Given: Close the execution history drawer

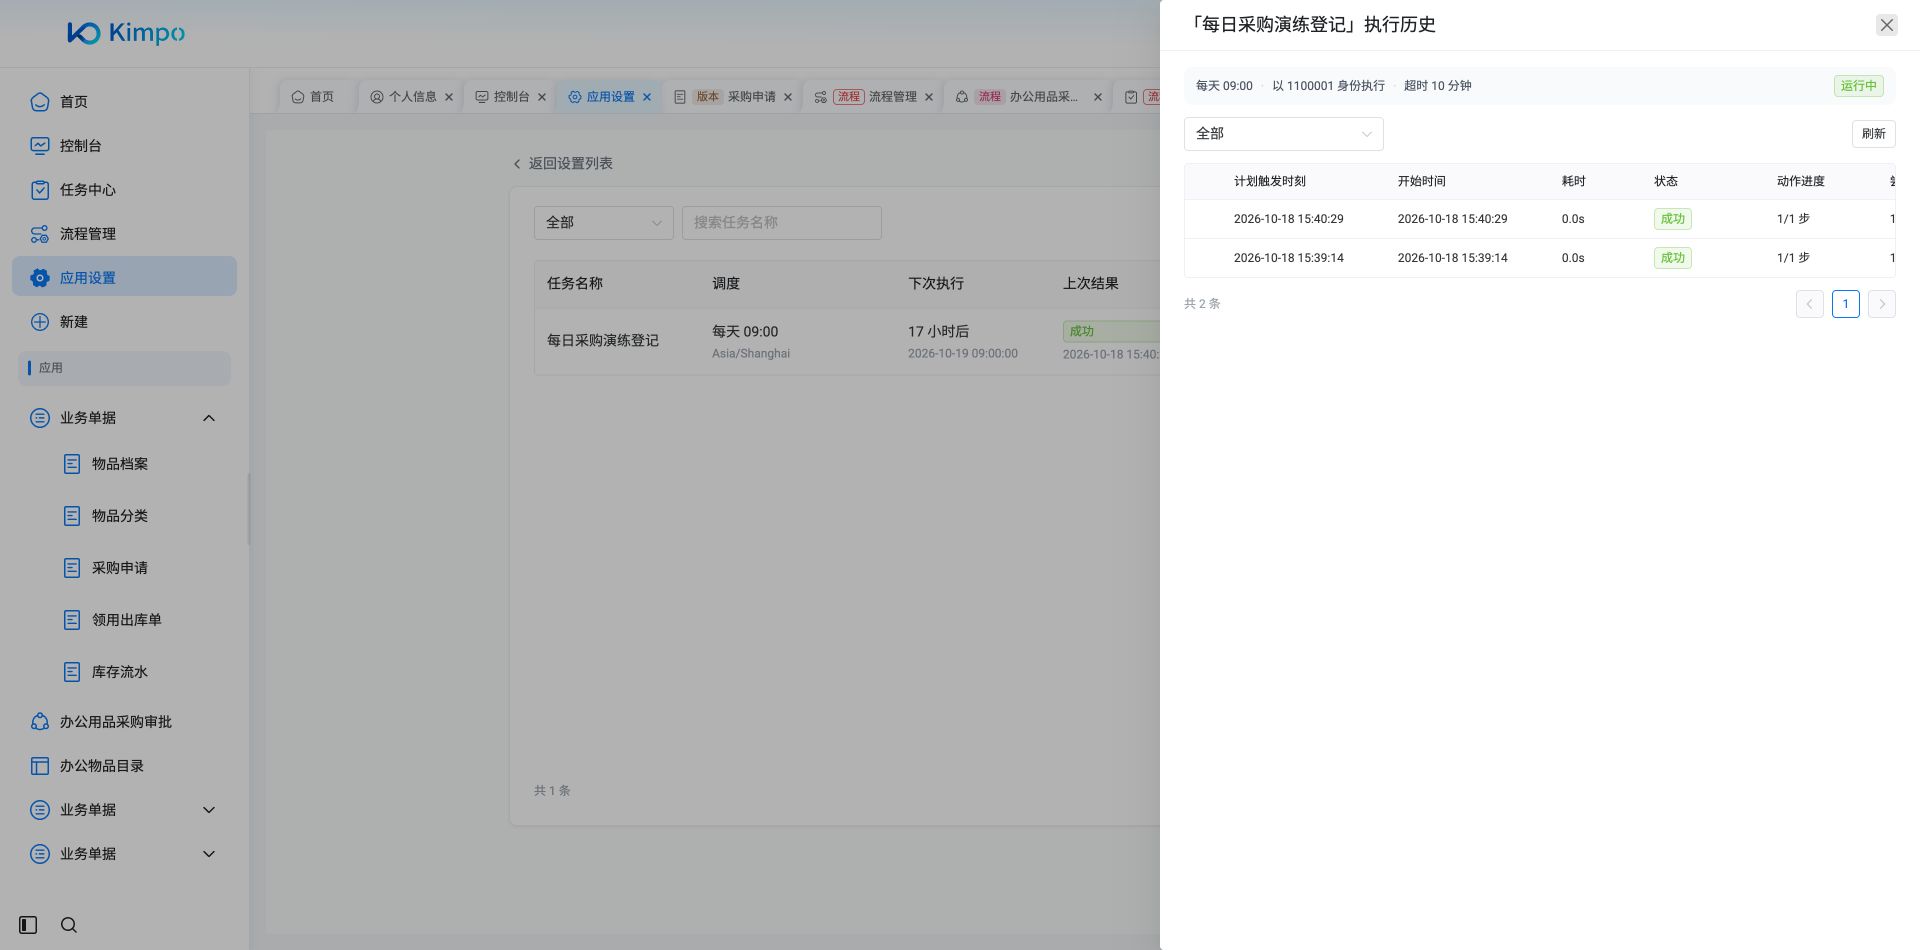Looking at the screenshot, I should pyautogui.click(x=1886, y=25).
